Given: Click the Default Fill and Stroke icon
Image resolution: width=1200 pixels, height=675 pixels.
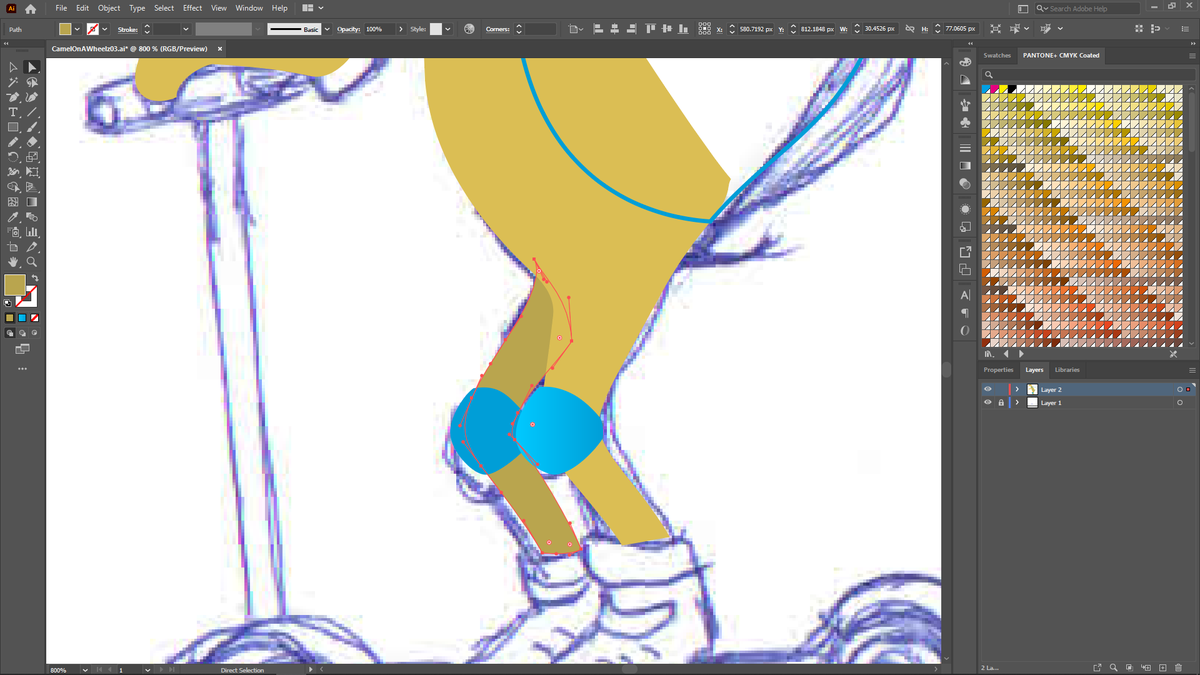Looking at the screenshot, I should (9, 302).
